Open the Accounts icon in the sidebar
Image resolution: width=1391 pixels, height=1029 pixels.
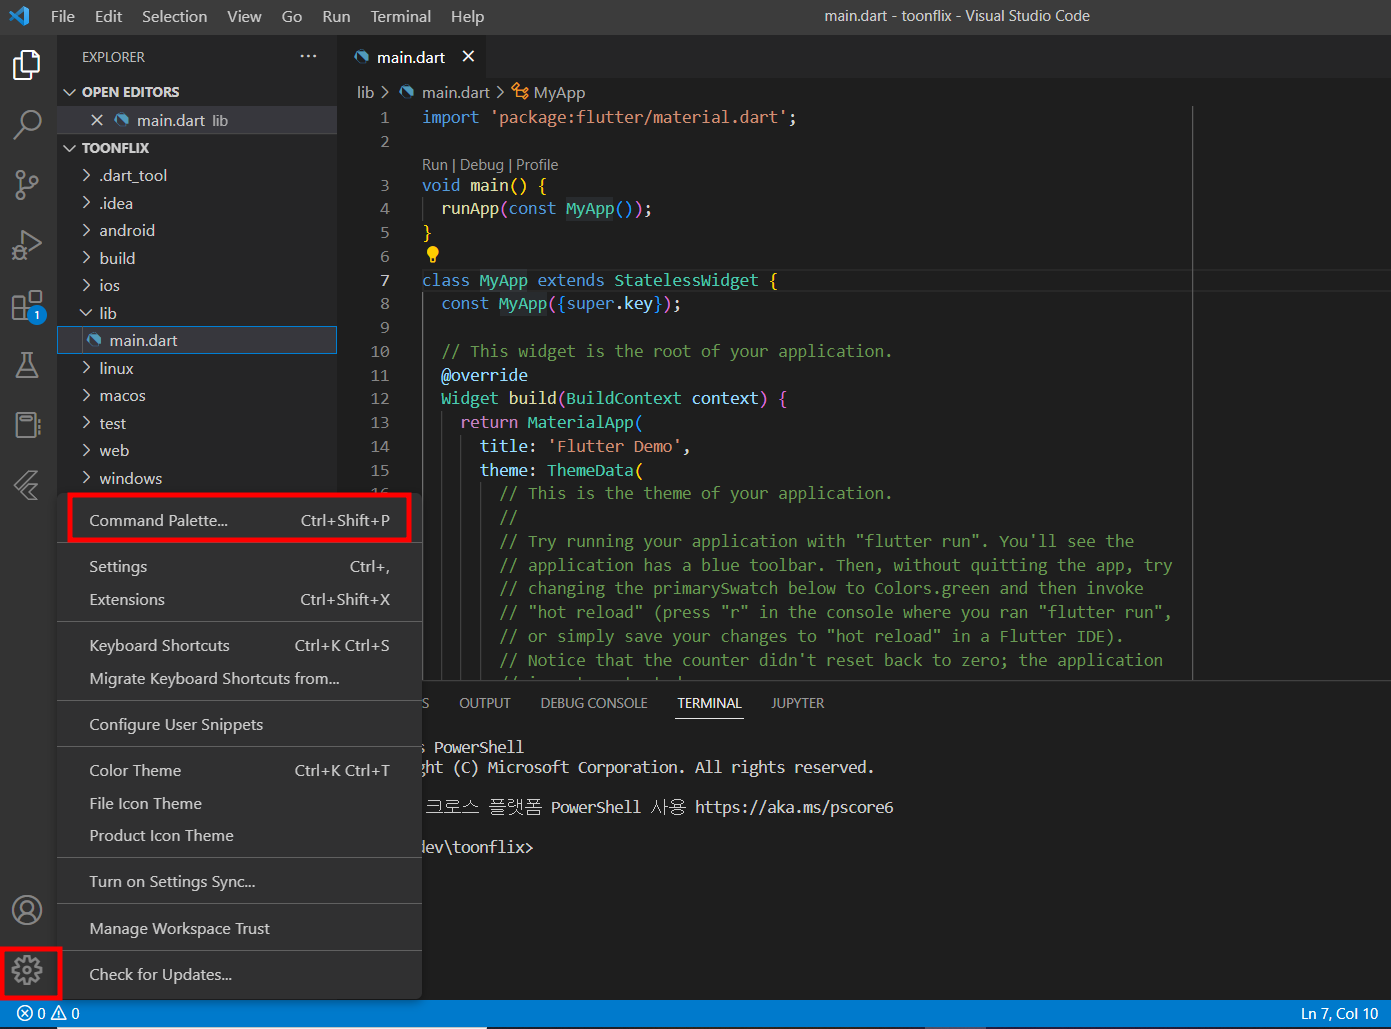click(x=27, y=910)
